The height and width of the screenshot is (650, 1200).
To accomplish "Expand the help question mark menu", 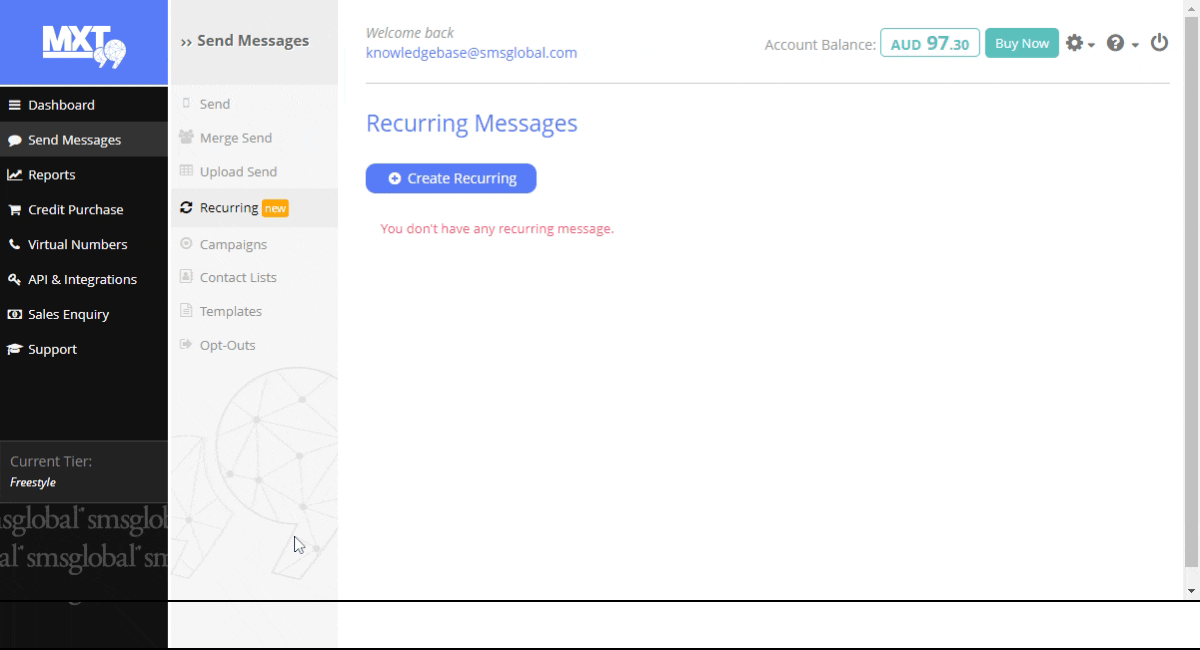I will click(1121, 43).
